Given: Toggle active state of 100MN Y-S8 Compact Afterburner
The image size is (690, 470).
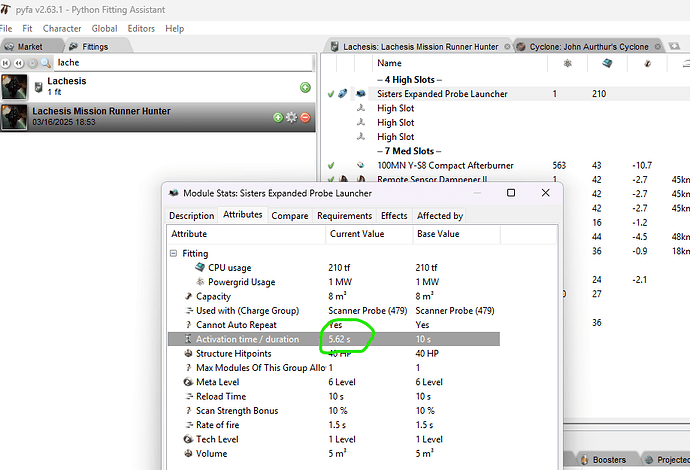Looking at the screenshot, I should (331, 165).
